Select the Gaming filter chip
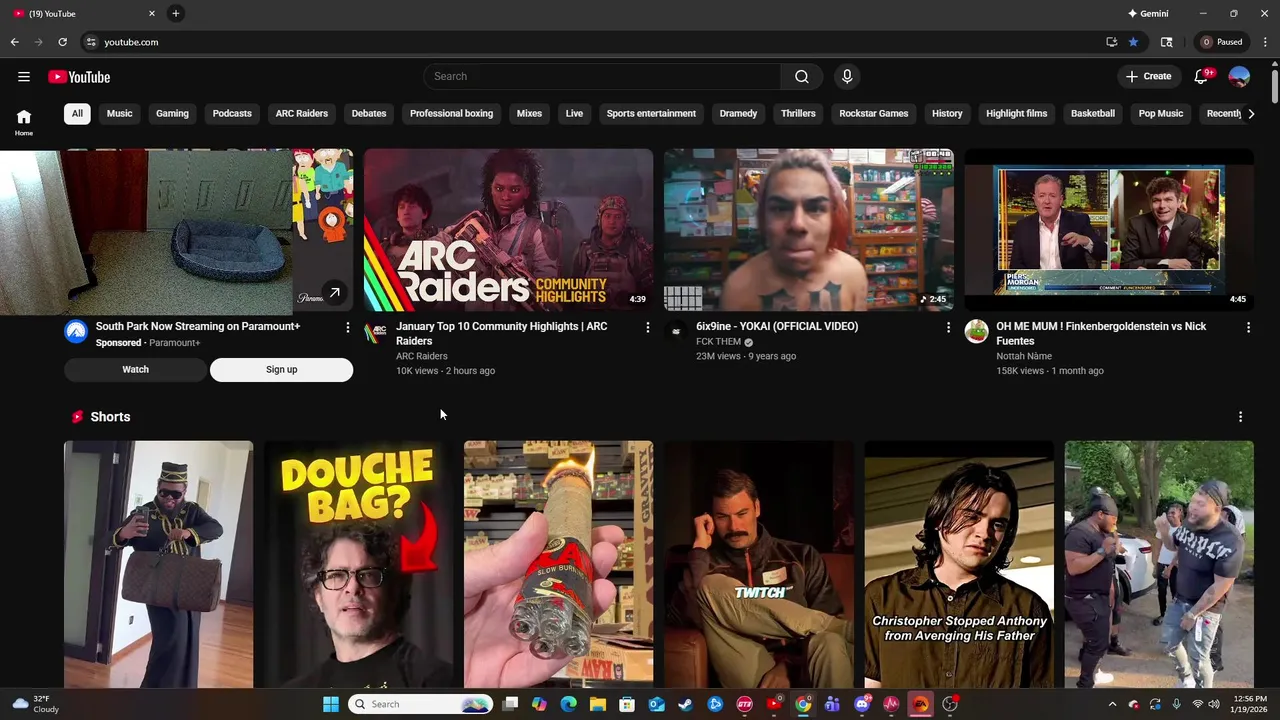Image resolution: width=1280 pixels, height=720 pixels. pyautogui.click(x=172, y=113)
